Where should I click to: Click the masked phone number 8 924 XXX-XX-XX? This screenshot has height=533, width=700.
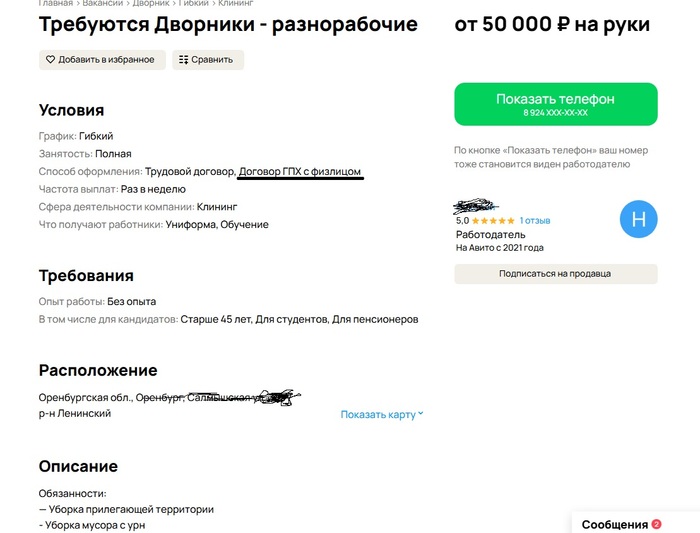[x=555, y=113]
